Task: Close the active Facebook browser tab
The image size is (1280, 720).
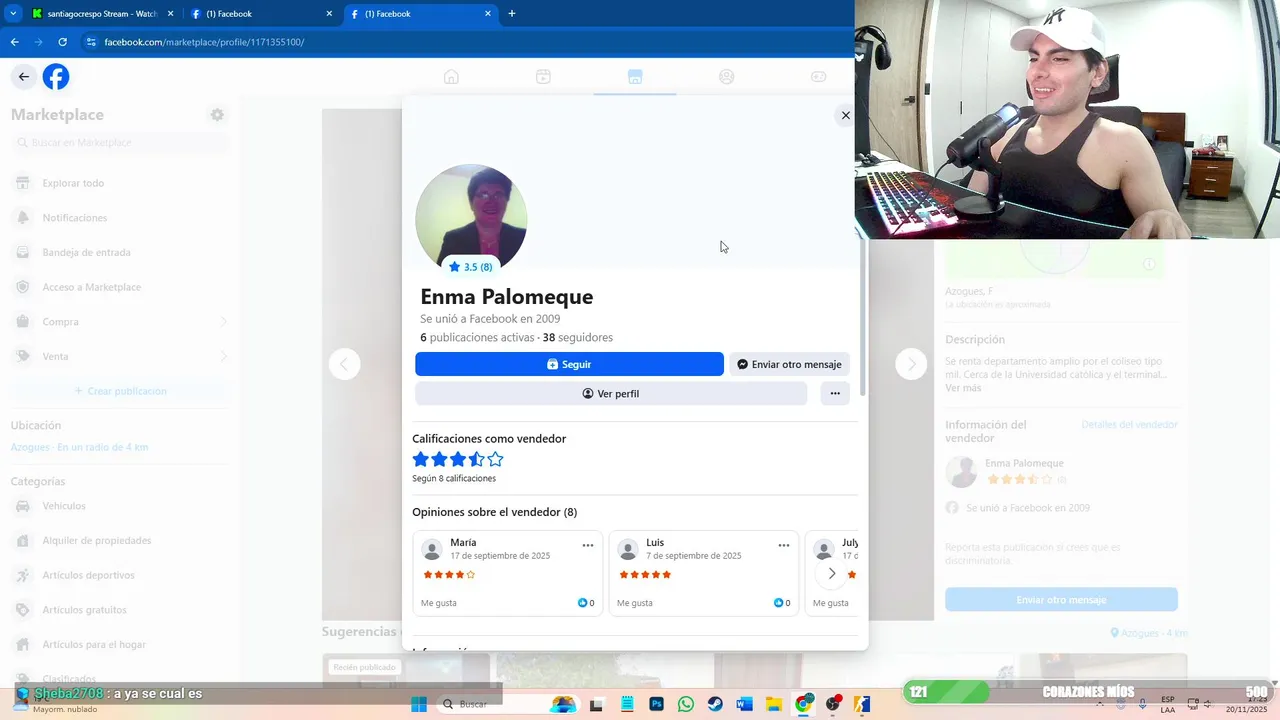Action: [488, 14]
